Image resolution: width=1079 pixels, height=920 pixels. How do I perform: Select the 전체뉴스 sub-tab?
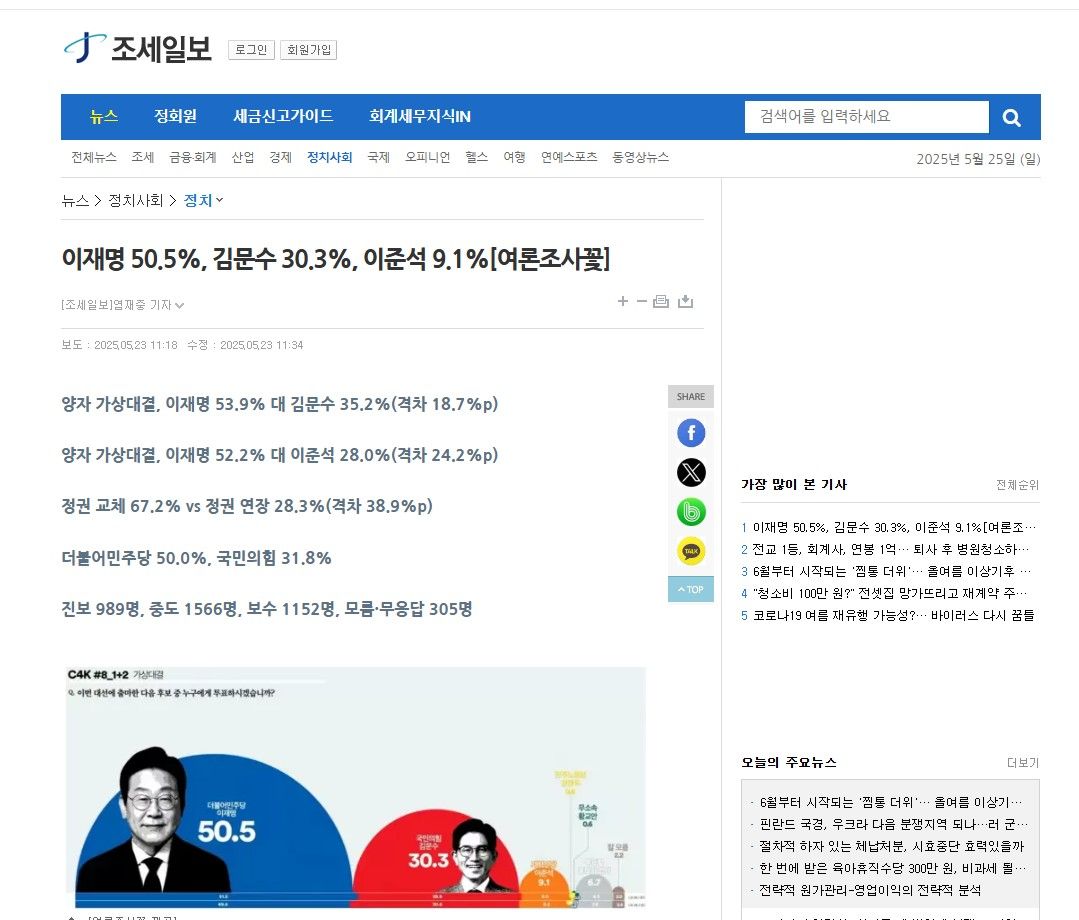coord(94,158)
